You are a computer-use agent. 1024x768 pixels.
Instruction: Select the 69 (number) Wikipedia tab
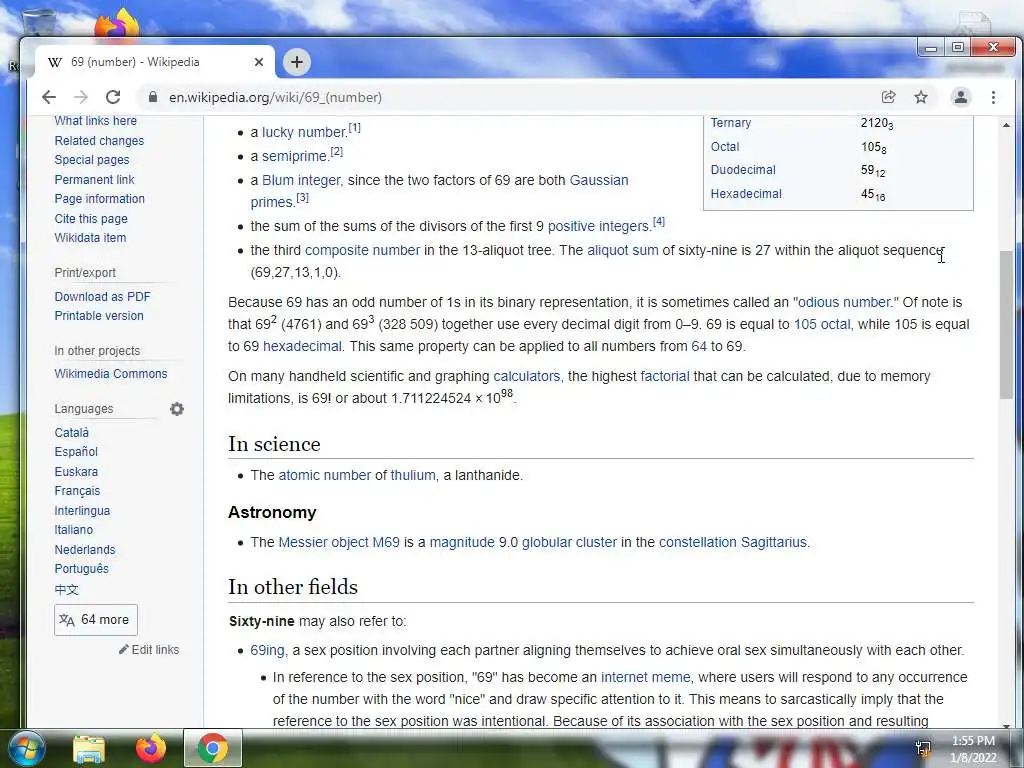[x=155, y=62]
